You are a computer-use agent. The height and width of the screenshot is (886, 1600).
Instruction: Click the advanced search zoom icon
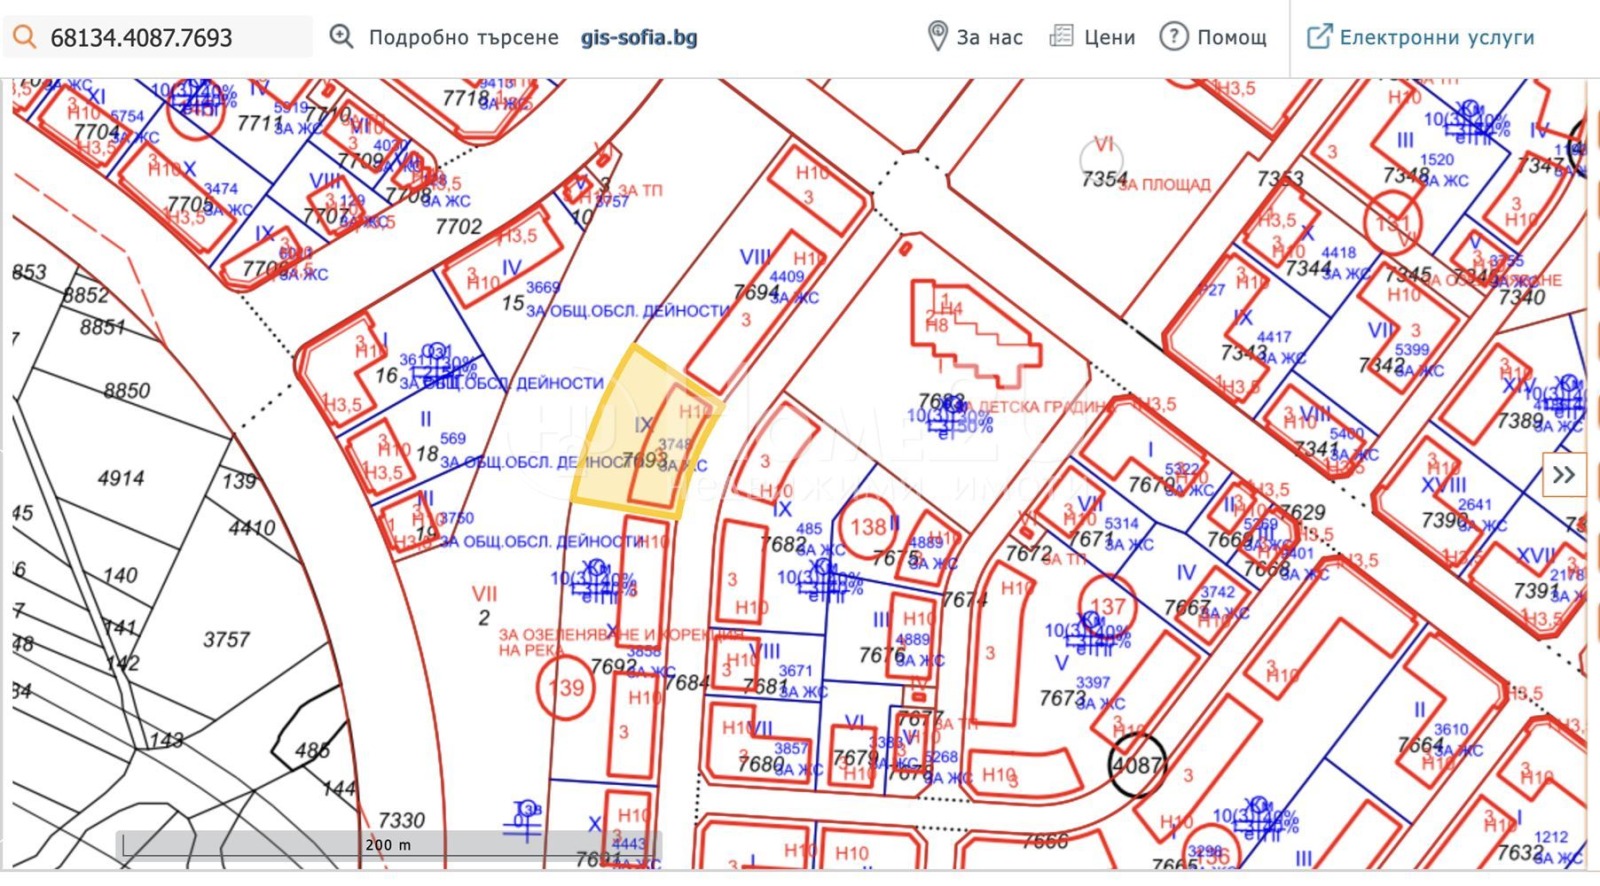(342, 37)
